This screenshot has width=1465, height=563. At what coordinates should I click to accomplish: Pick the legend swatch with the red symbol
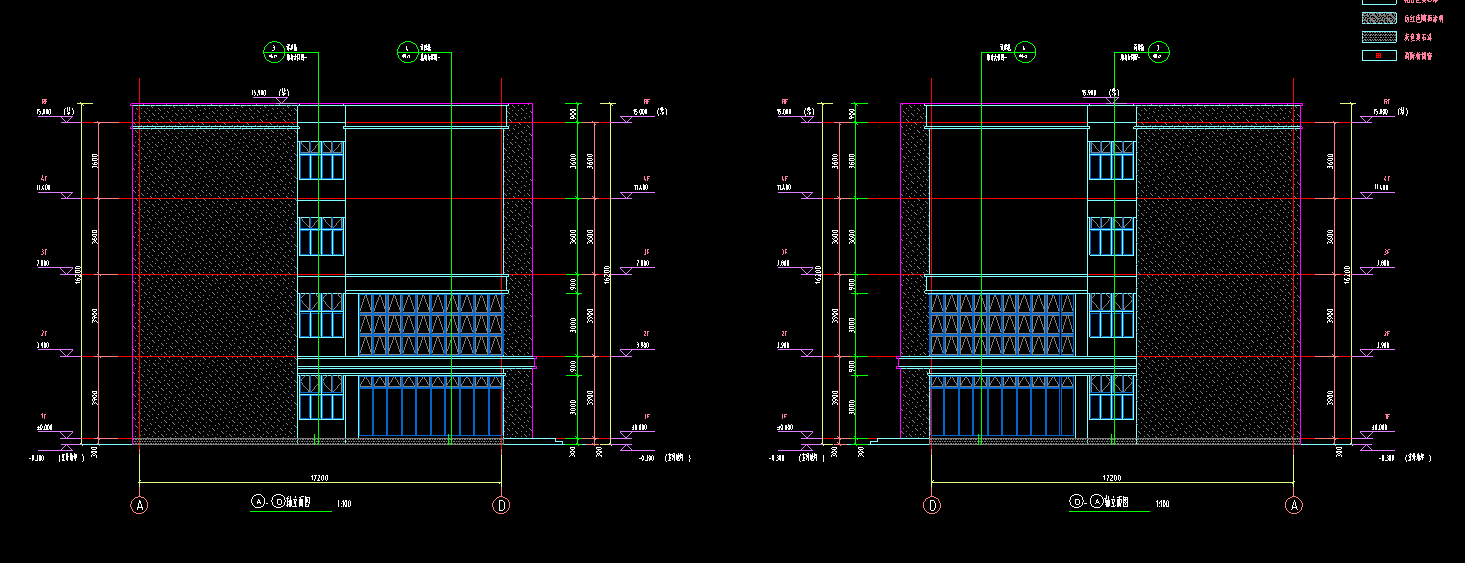click(x=1379, y=56)
